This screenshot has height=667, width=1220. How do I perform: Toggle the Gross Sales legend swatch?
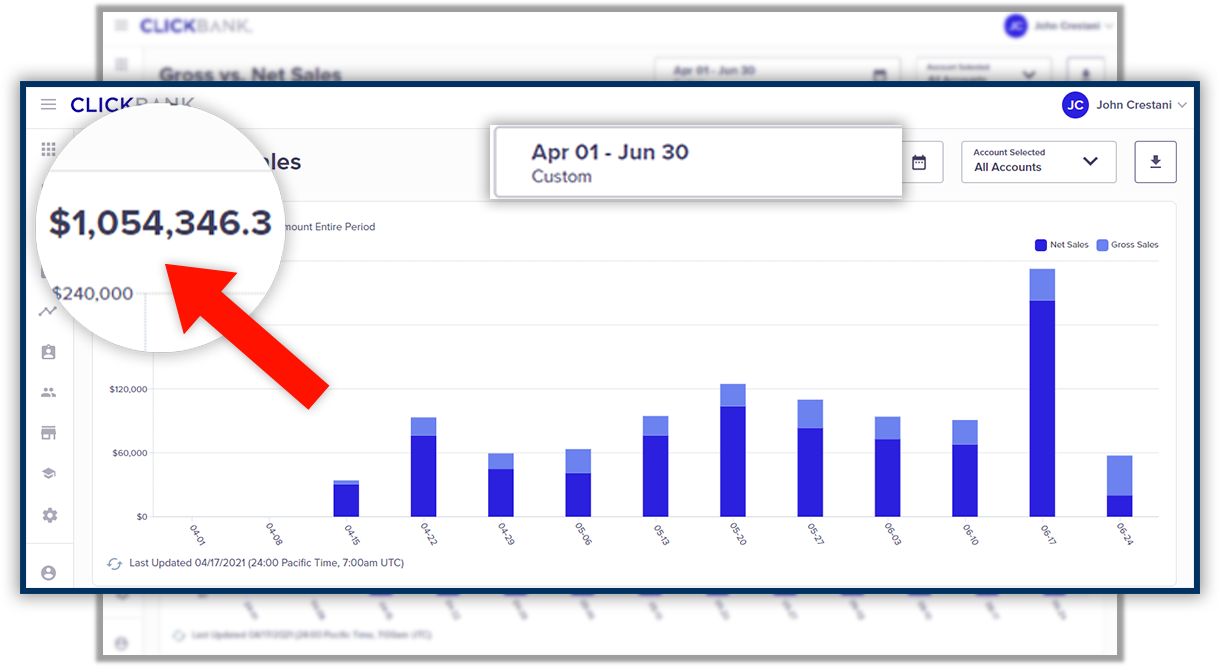coord(1102,245)
